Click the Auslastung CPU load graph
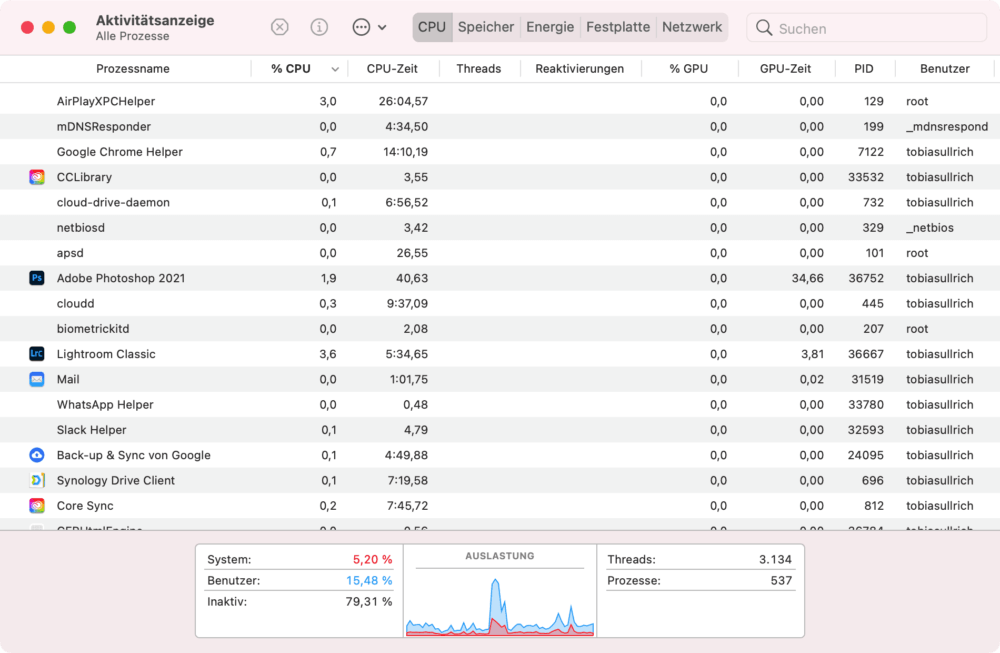Screen dimensions: 1000x653 pyautogui.click(x=500, y=606)
